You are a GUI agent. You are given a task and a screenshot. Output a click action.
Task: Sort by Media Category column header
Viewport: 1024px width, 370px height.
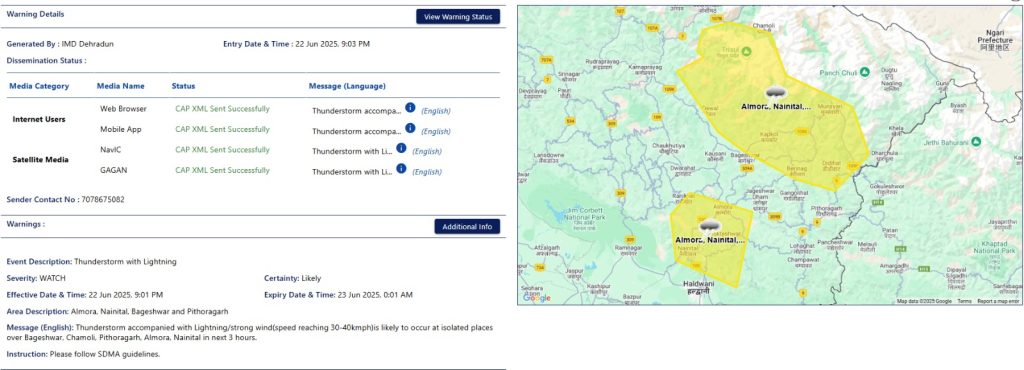coord(39,86)
